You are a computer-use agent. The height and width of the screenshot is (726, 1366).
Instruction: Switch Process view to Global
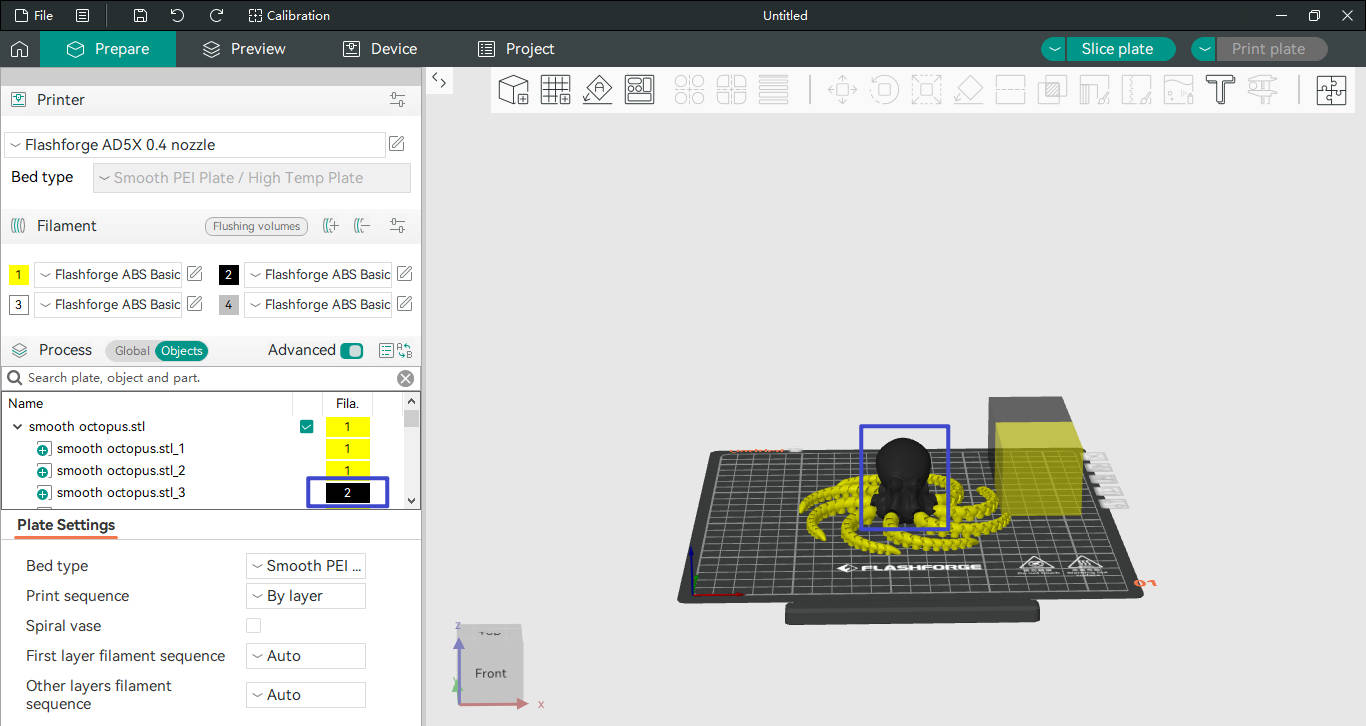[x=132, y=351]
